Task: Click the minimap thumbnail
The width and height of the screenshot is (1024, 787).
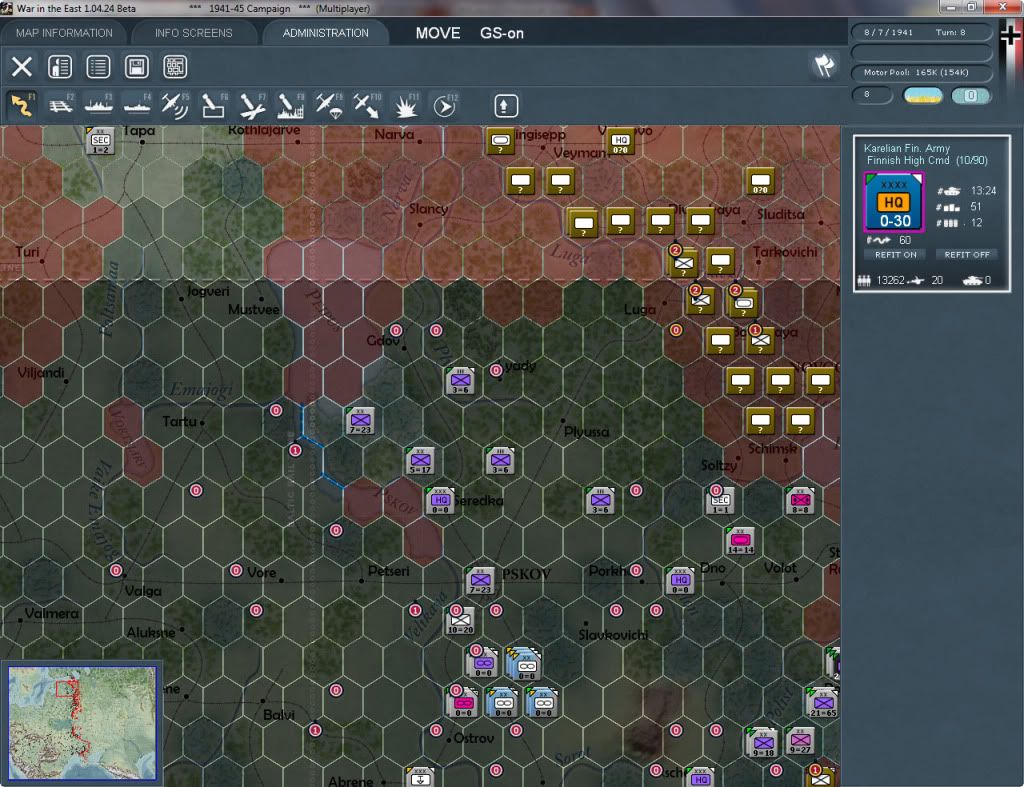Action: [82, 722]
